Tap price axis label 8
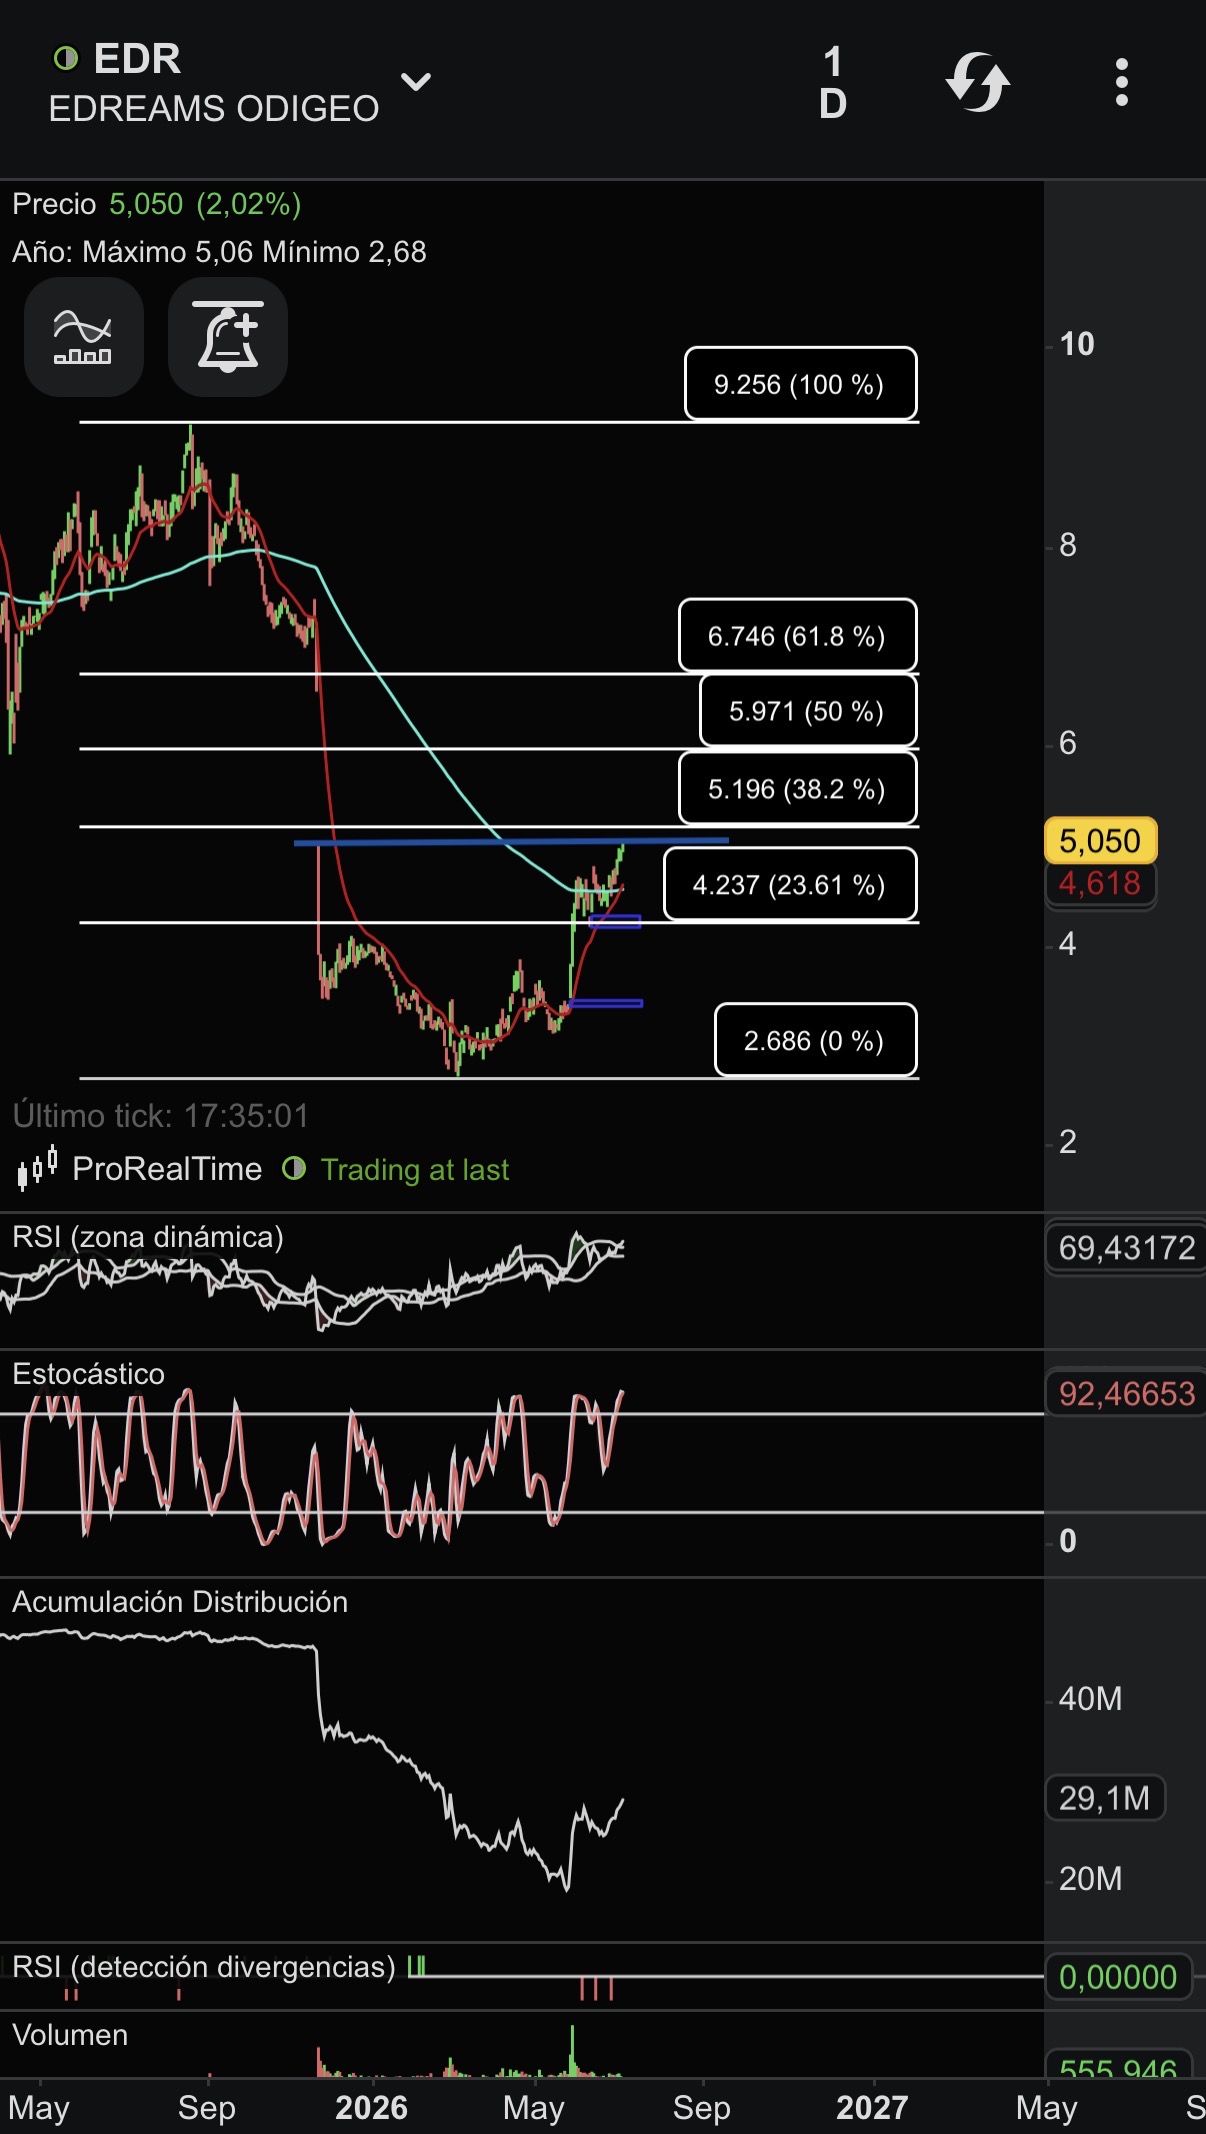 pos(1068,545)
